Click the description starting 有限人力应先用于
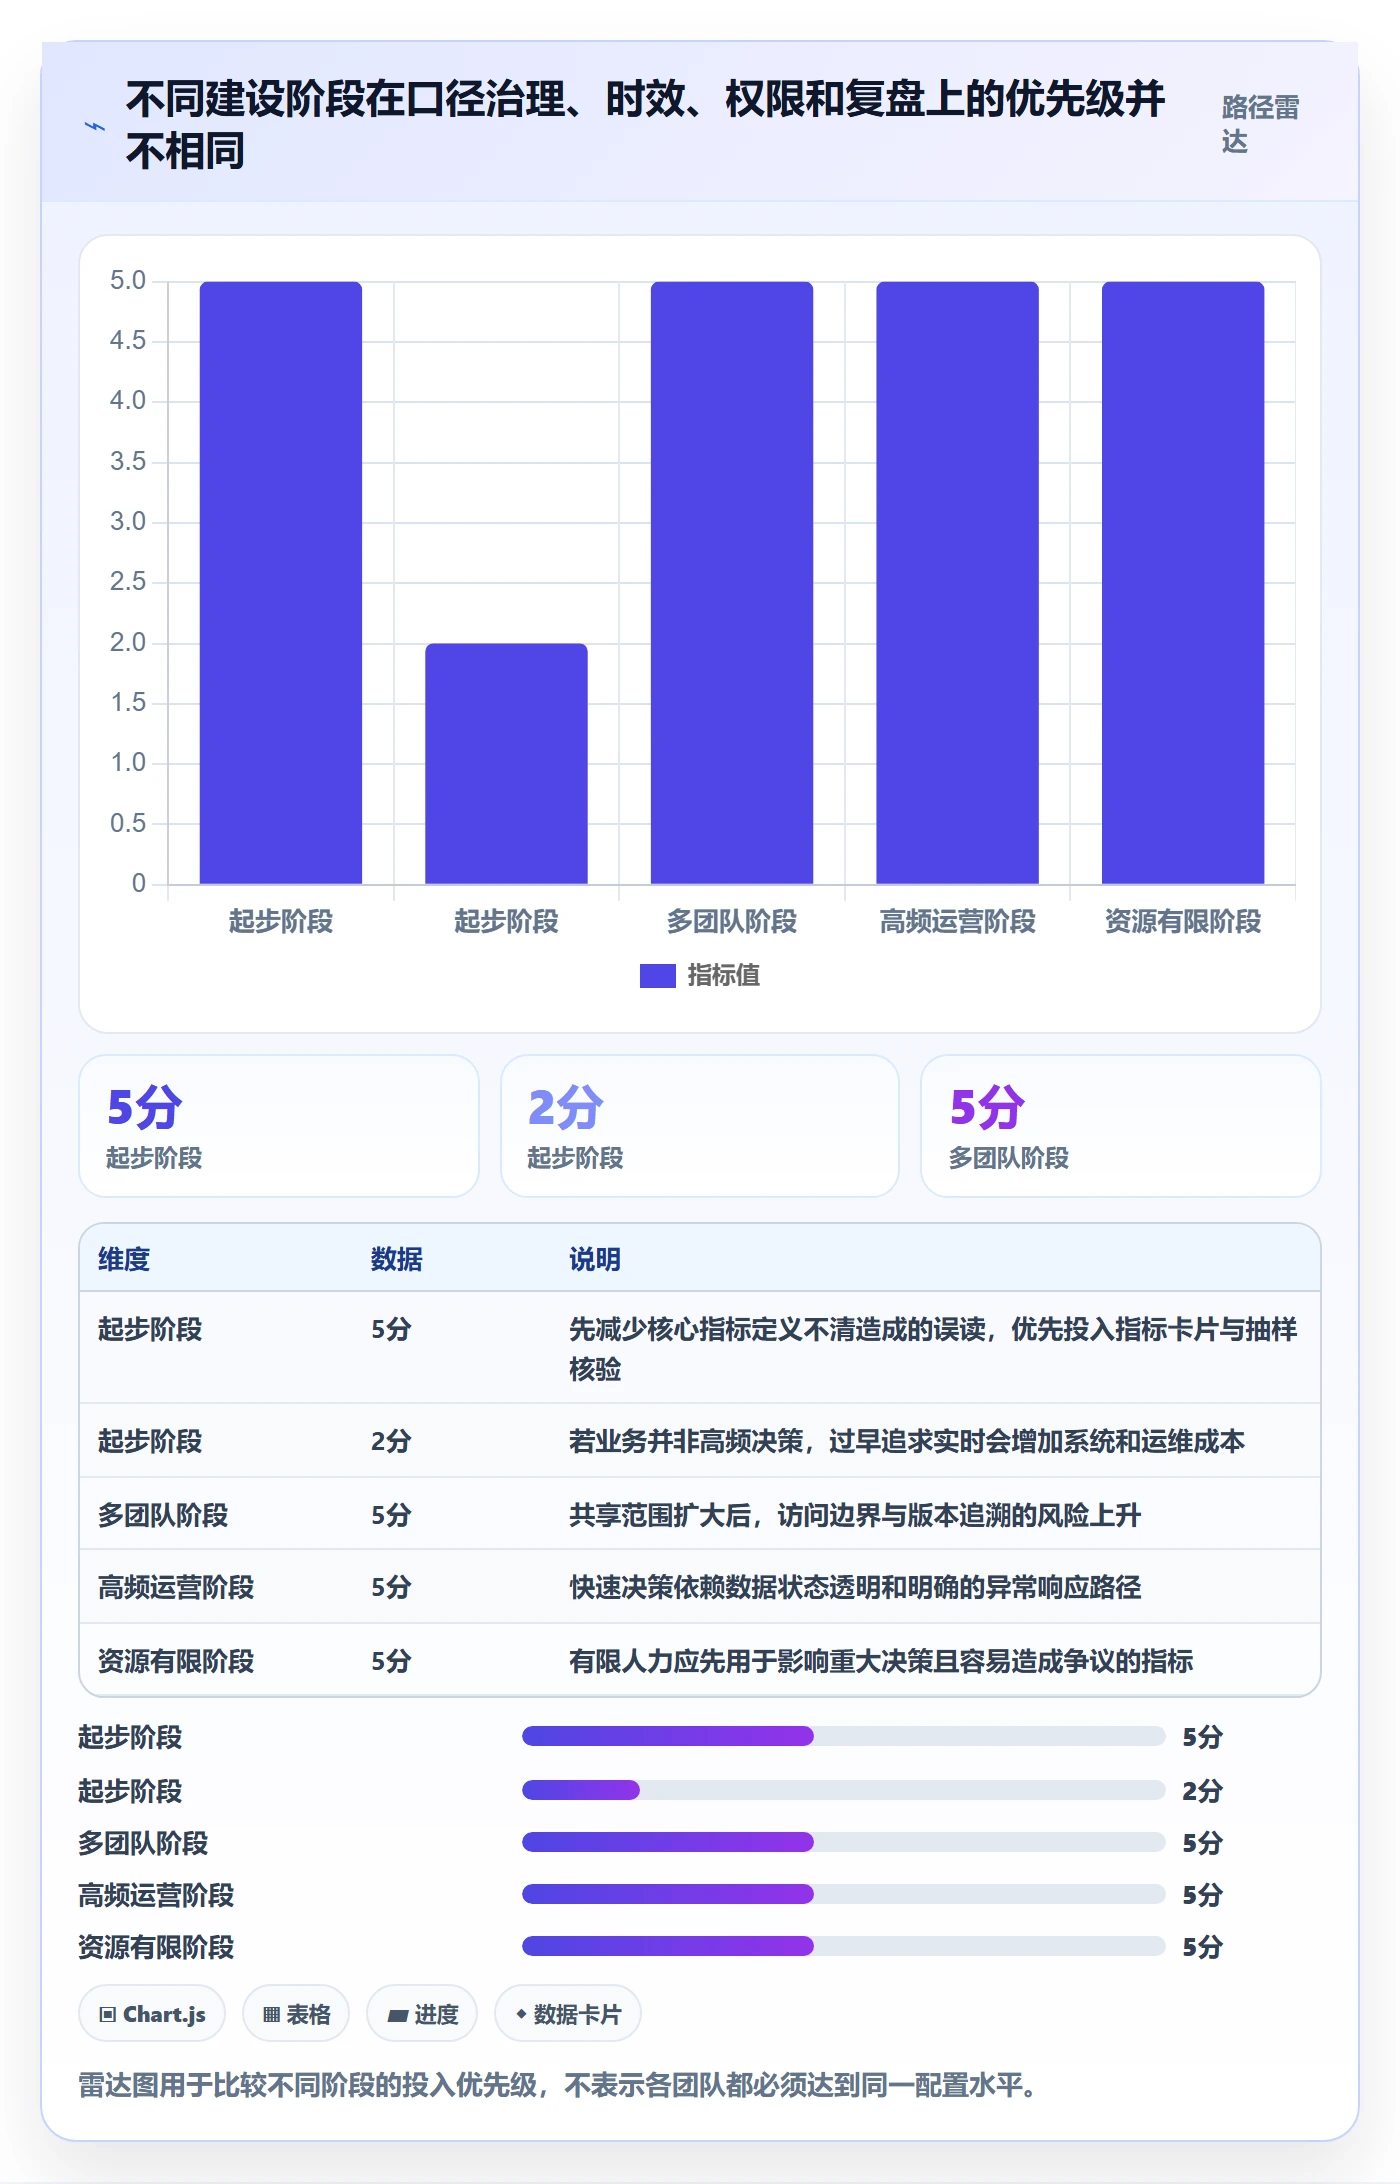 [881, 1661]
